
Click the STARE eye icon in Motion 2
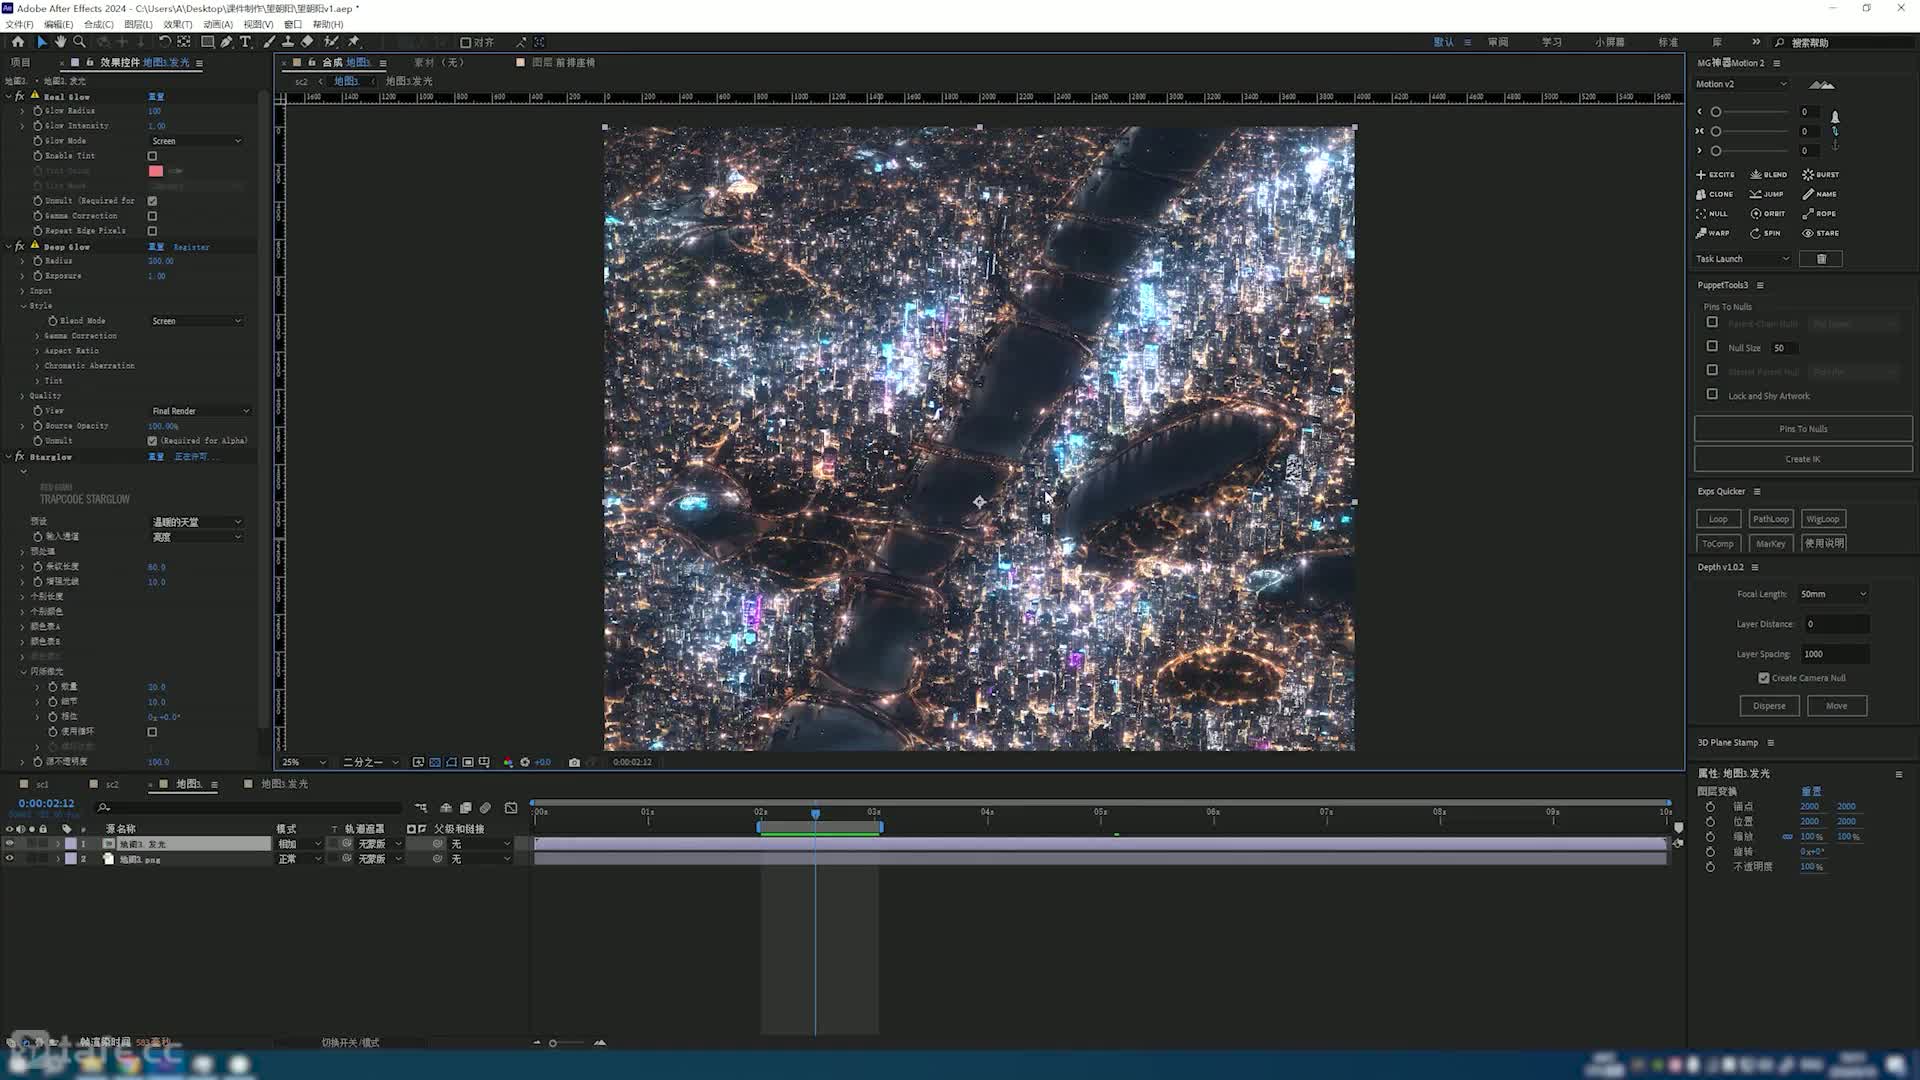coord(1808,233)
